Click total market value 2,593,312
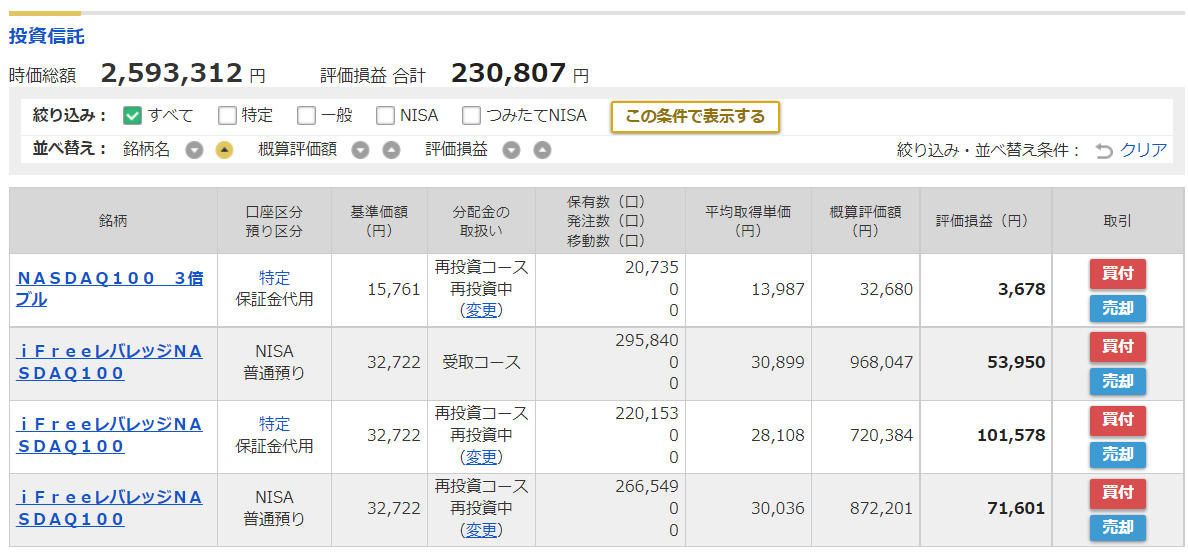The width and height of the screenshot is (1188, 558). point(171,73)
